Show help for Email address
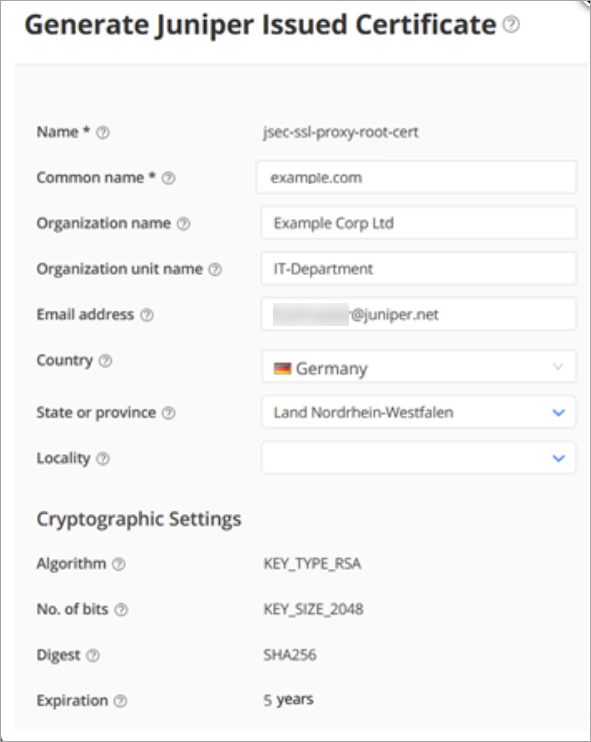The image size is (591, 742). (x=147, y=315)
